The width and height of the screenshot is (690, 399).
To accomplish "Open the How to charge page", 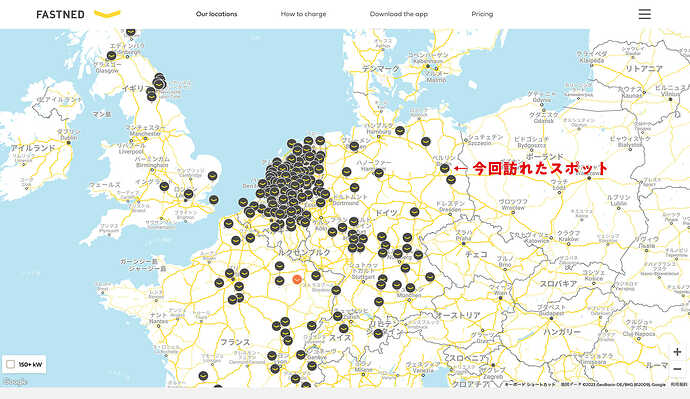I will tap(303, 14).
